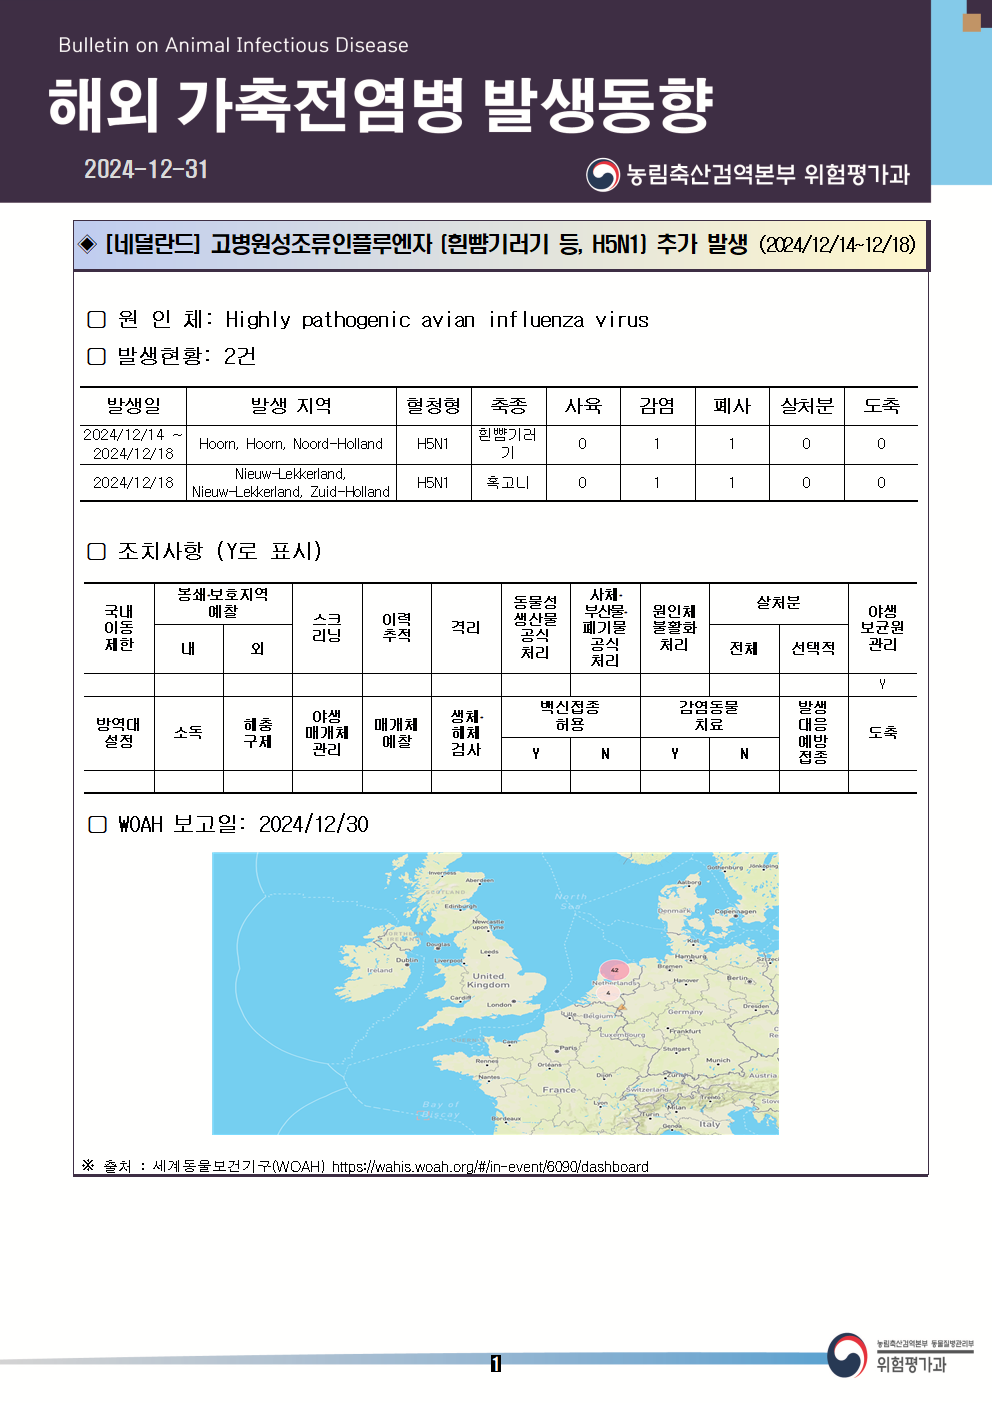Select the subtitle Bulletin on Animal Infectious Disease

coord(233,45)
